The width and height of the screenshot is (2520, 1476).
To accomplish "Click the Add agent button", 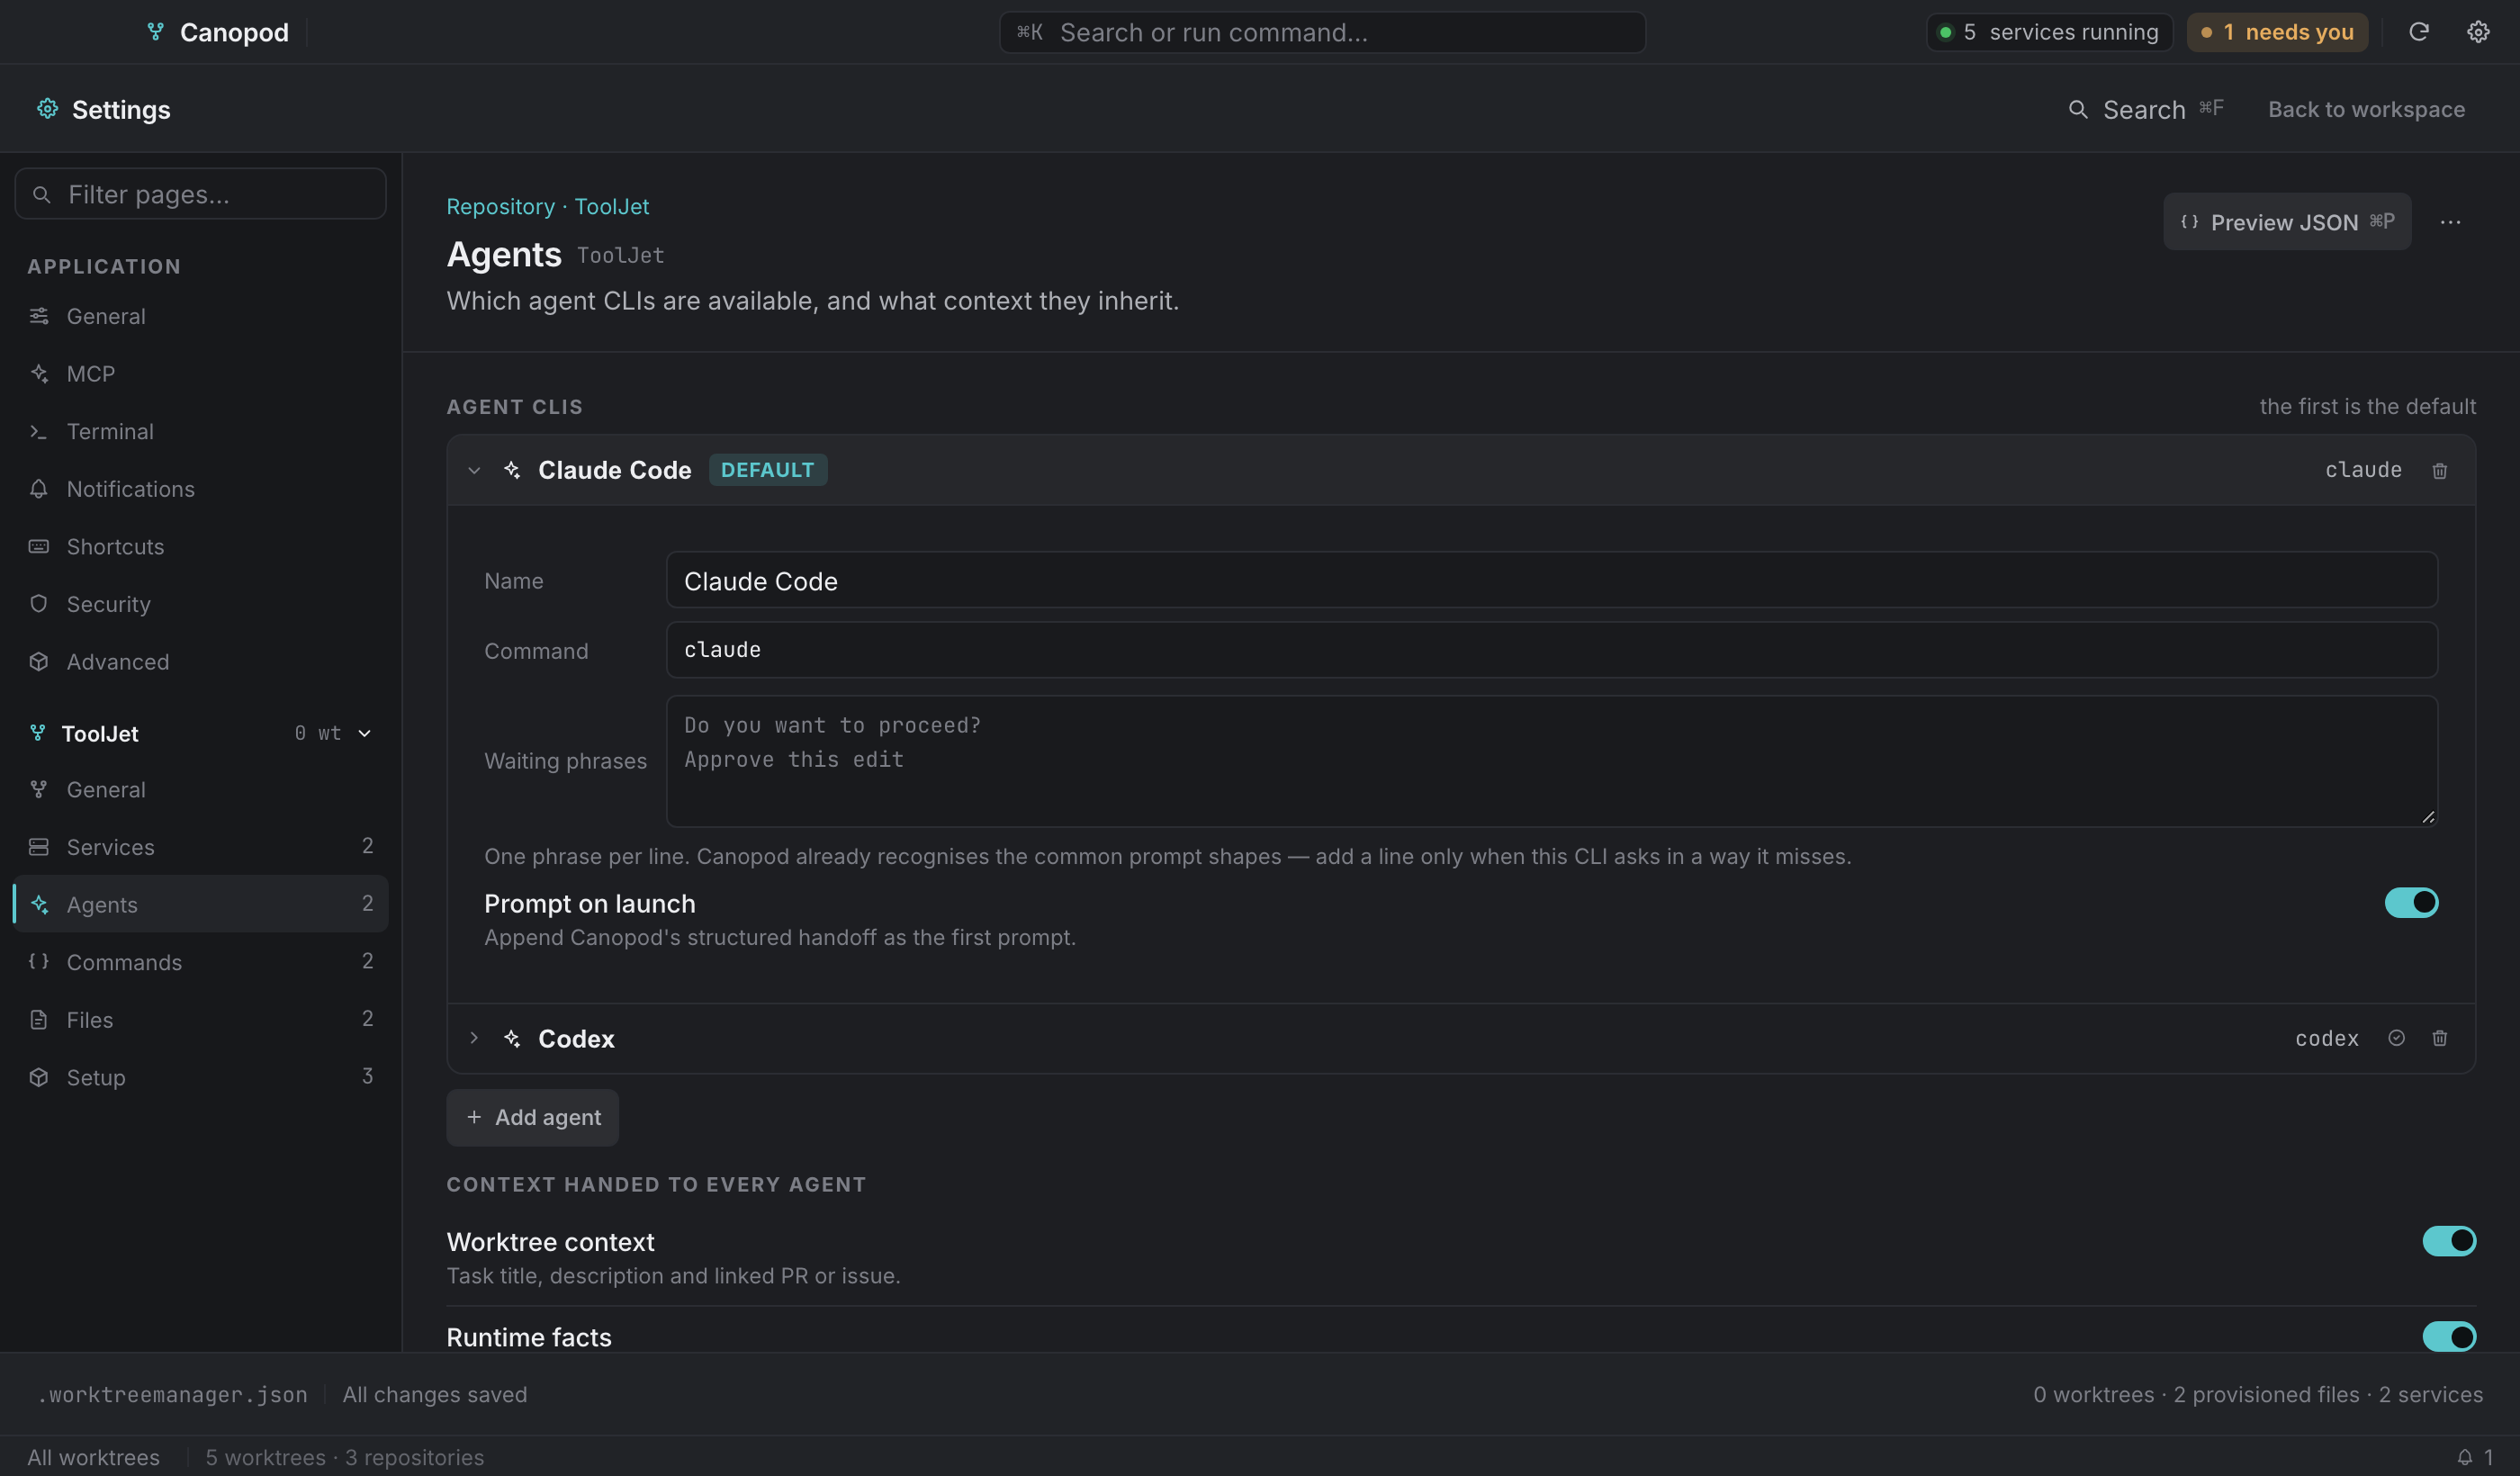I will click(x=532, y=1117).
